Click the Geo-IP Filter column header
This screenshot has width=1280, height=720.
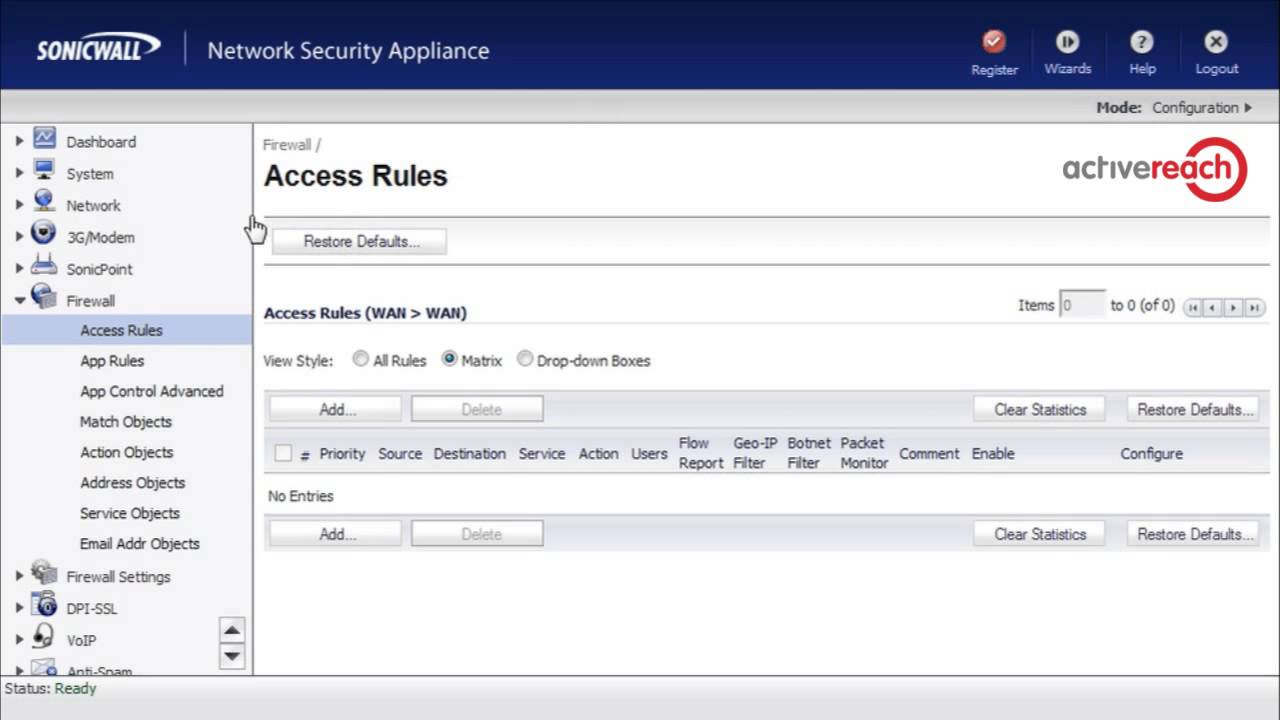pos(755,453)
